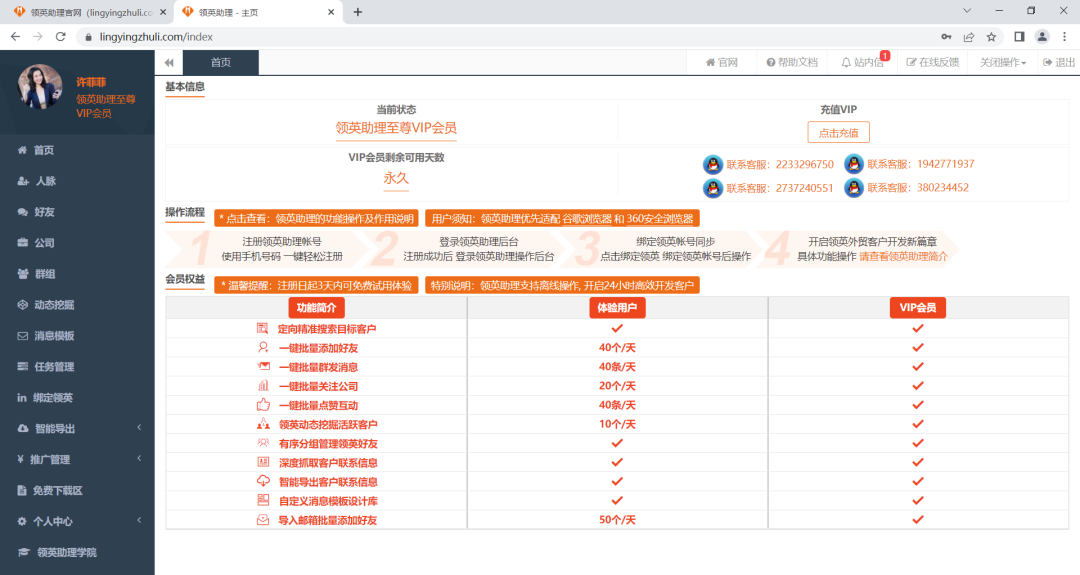
Task: Contact QQ support 2233296750
Action: pos(768,165)
